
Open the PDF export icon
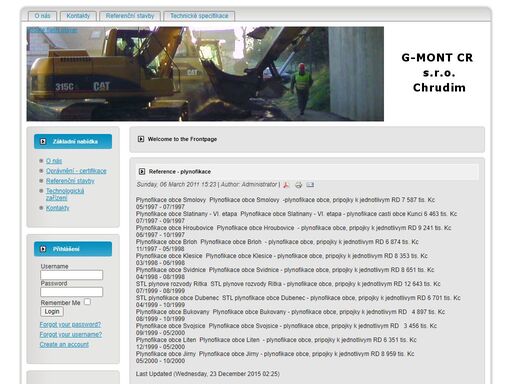[286, 185]
